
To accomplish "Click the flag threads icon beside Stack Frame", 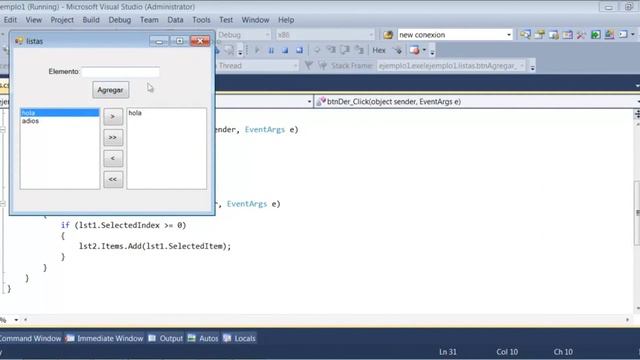I will [323, 65].
